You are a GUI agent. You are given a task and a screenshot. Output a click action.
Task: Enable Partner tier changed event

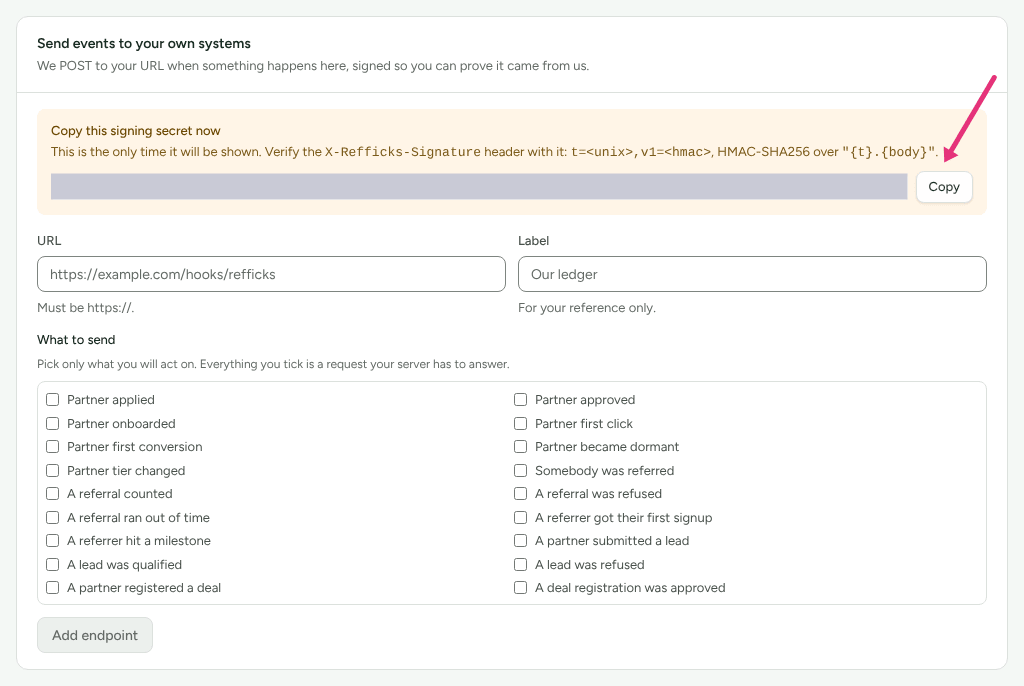[53, 470]
